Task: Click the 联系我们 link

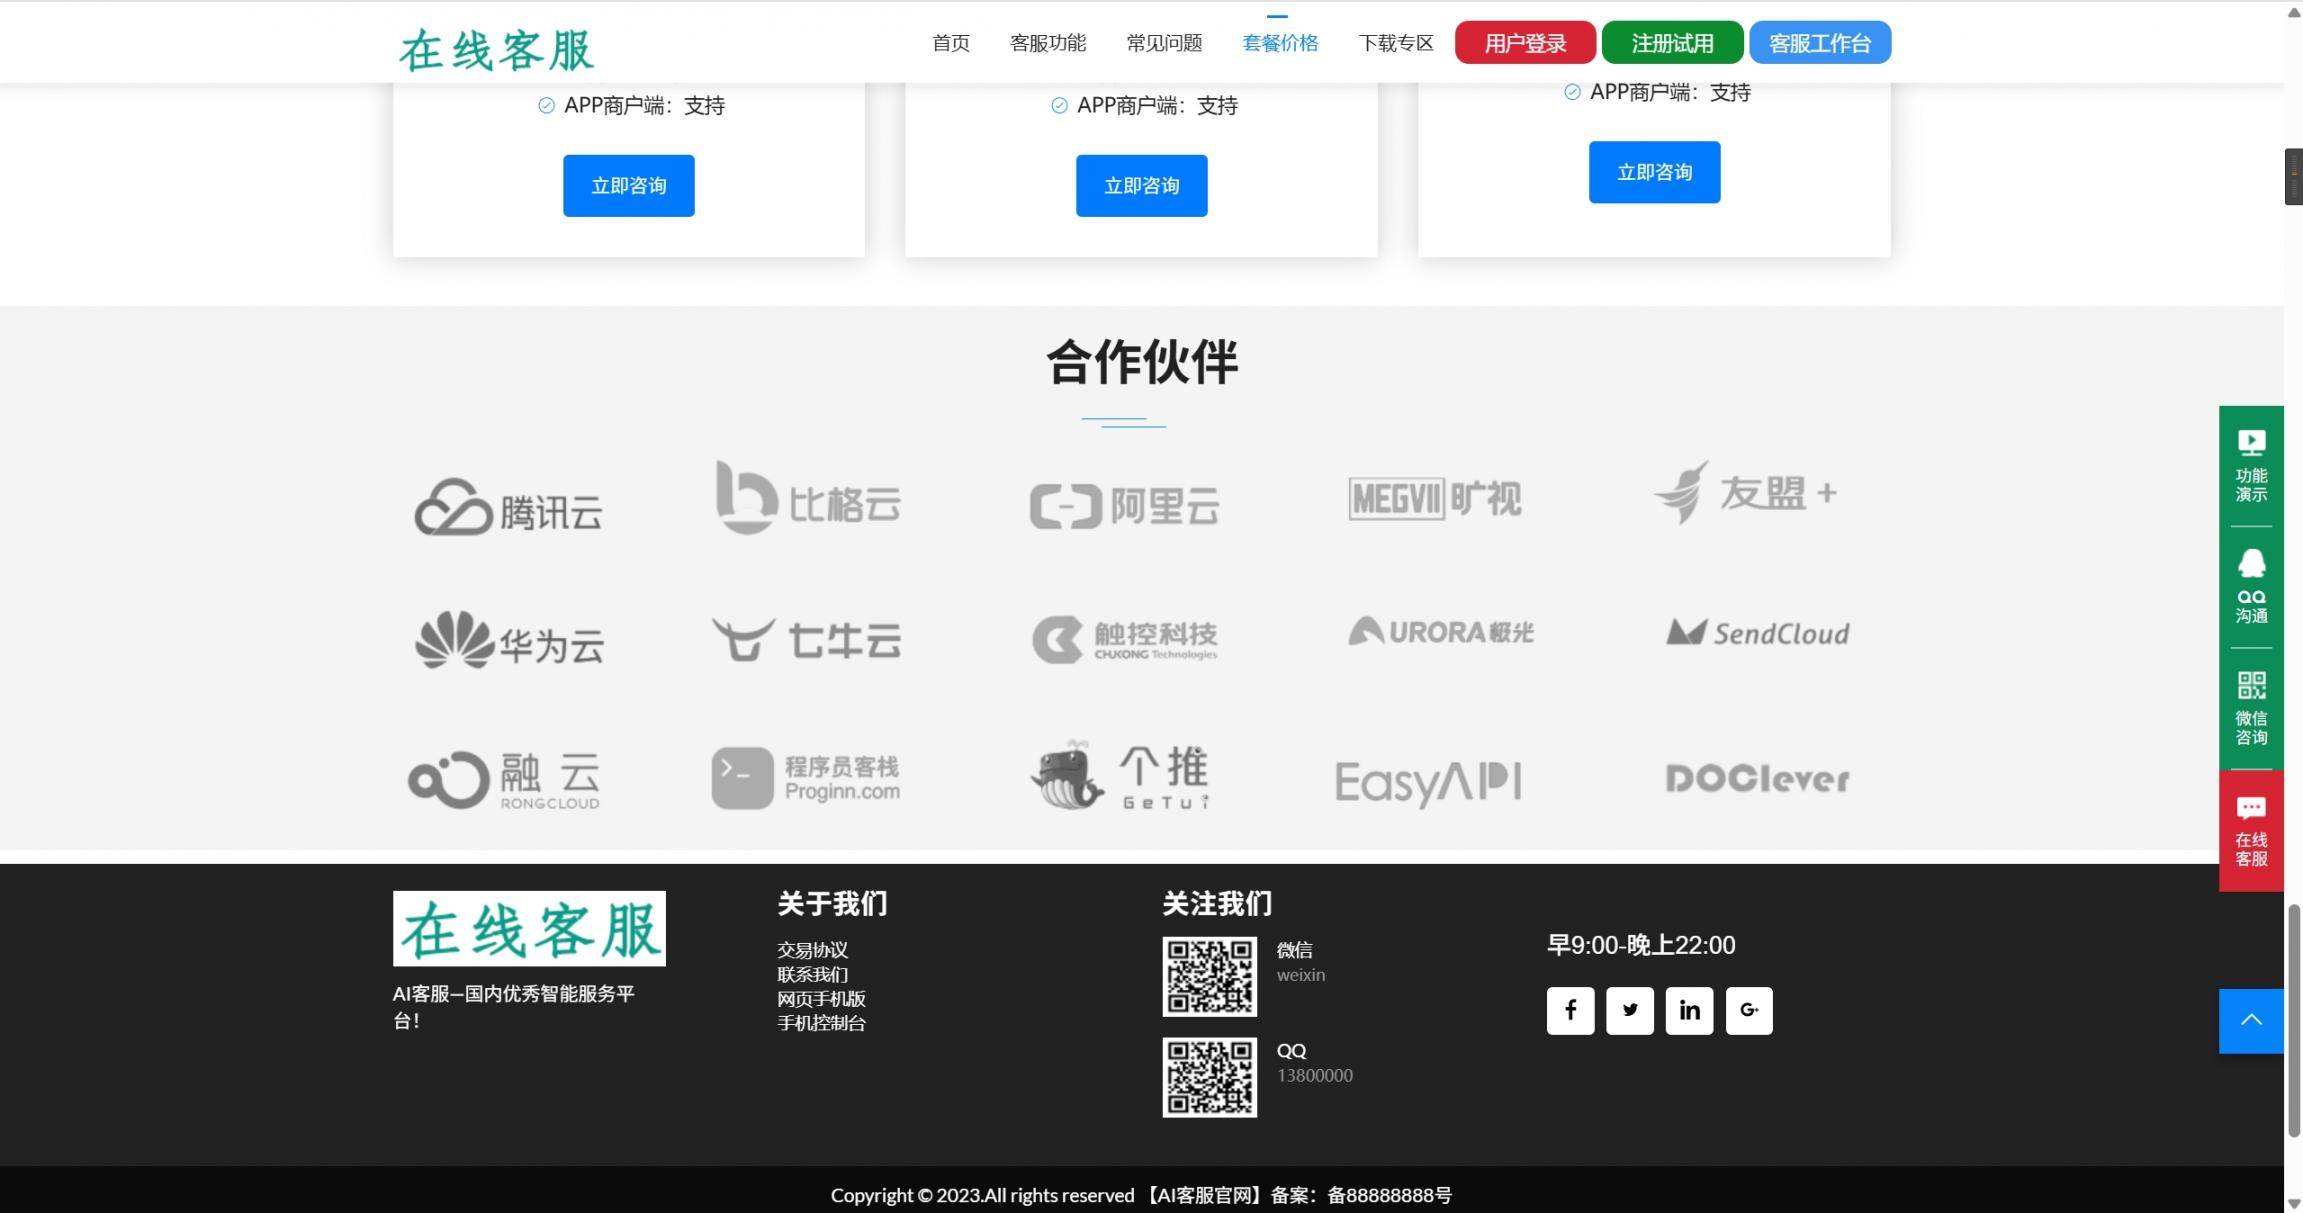Action: (x=810, y=974)
